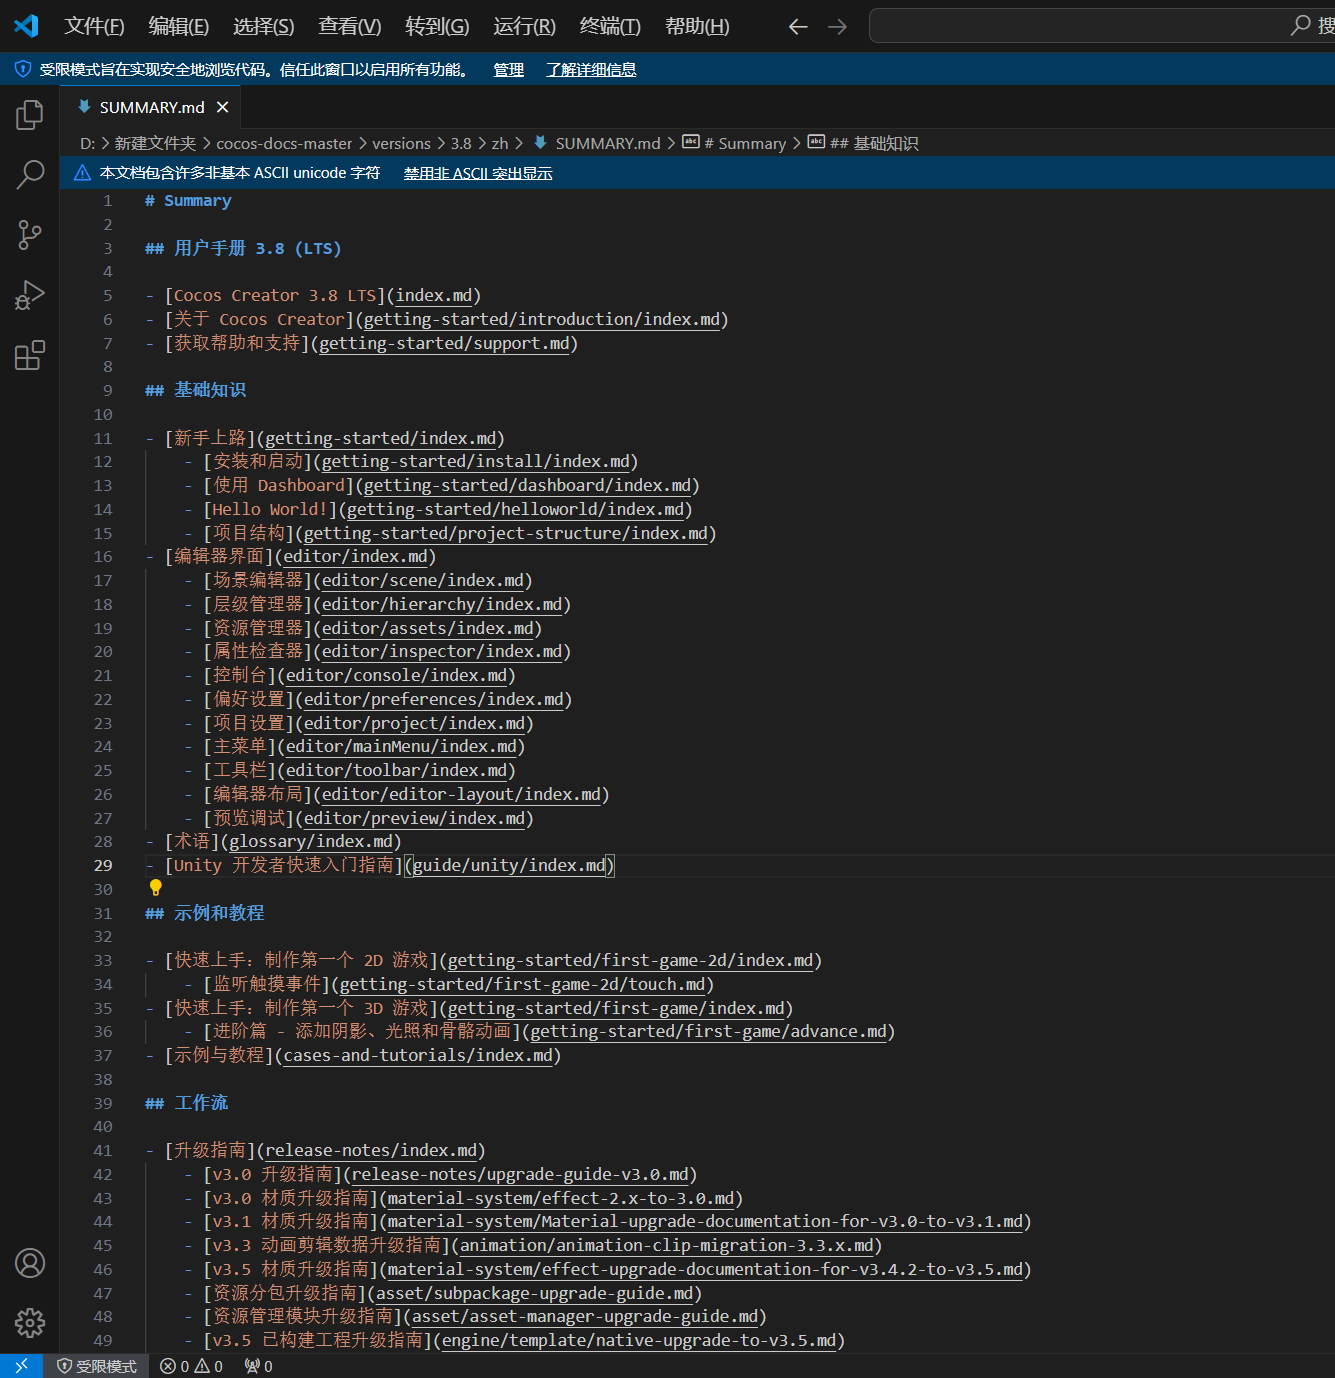Screen dimensions: 1335x1378
Task: Expand breadcrumb versions segment
Action: (401, 143)
